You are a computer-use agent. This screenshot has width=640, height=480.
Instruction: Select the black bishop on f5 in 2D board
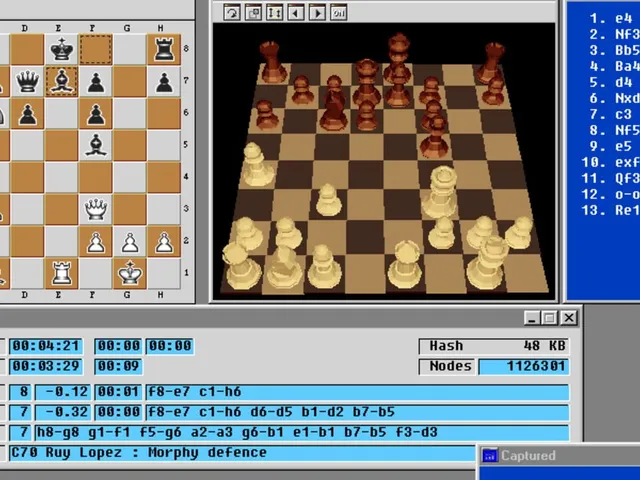(x=96, y=145)
